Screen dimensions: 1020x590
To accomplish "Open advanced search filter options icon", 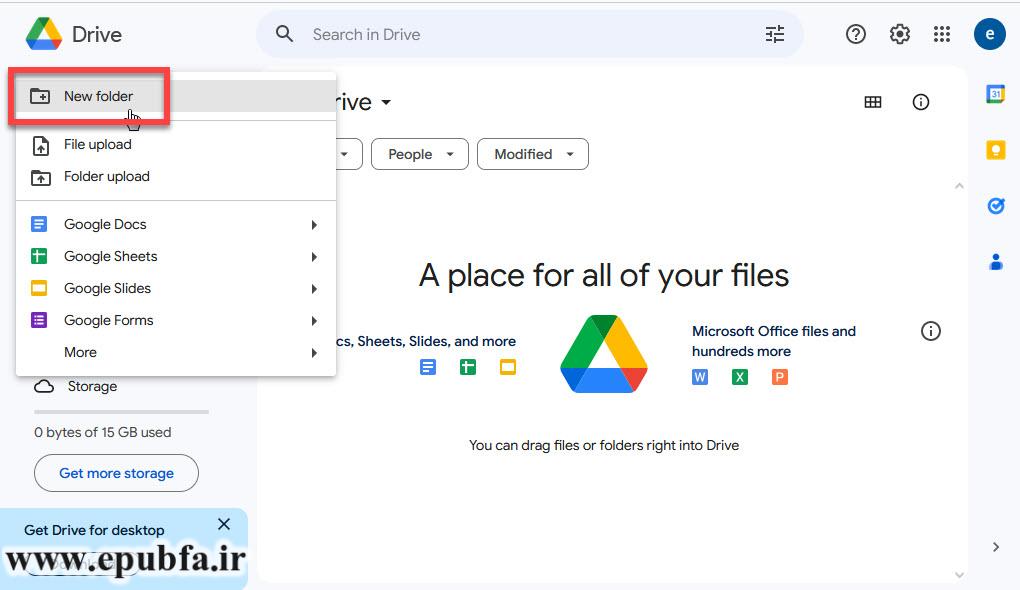I will [775, 34].
